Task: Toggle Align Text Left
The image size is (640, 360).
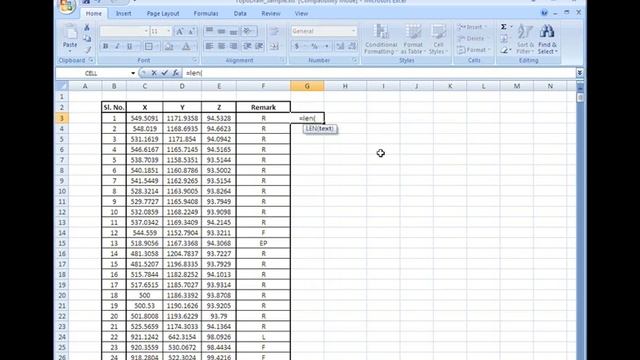Action: point(209,47)
